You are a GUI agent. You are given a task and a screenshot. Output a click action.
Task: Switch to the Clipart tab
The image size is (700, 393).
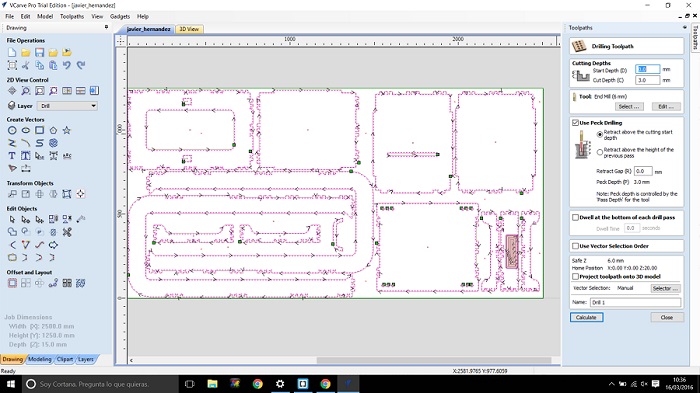(x=65, y=360)
